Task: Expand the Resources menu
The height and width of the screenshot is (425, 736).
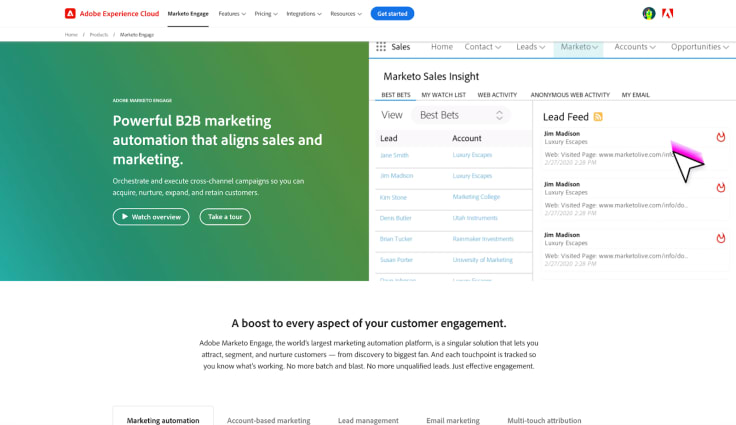Action: coord(346,14)
